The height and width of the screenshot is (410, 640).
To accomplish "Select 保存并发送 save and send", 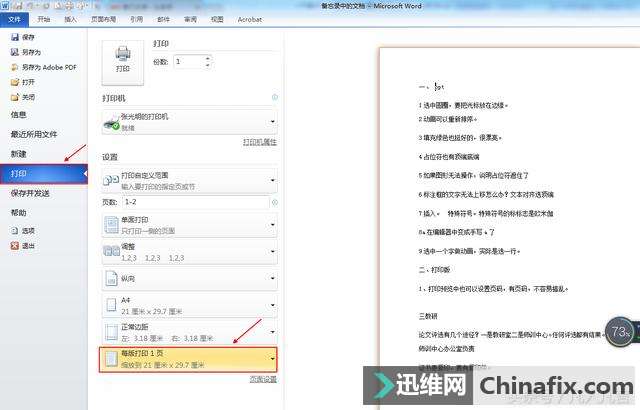I will (x=30, y=193).
